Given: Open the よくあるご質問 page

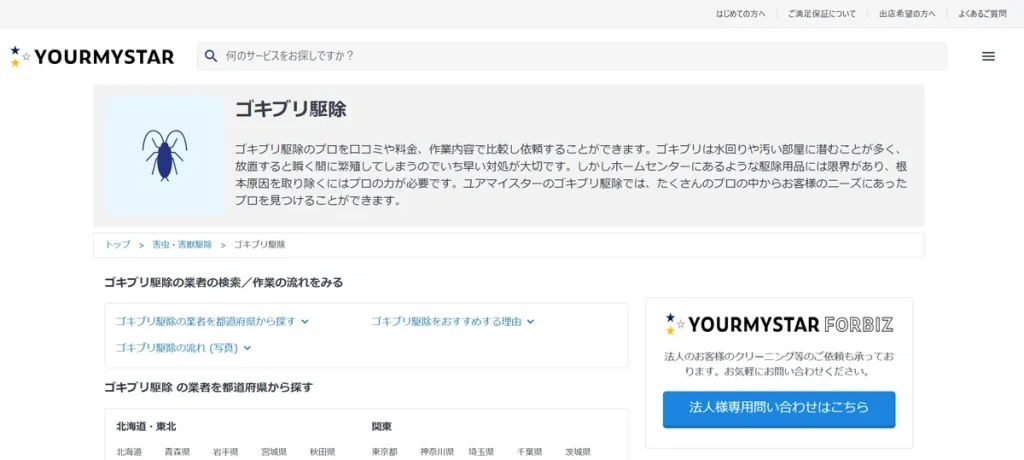Looking at the screenshot, I should 982,14.
